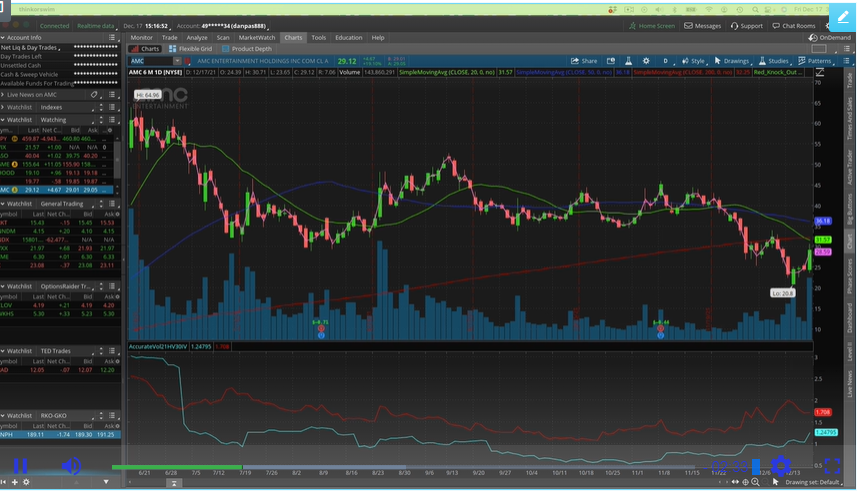Image resolution: width=857 pixels, height=492 pixels.
Task: Open the General Trading watchlist menu icon
Action: click(112, 203)
